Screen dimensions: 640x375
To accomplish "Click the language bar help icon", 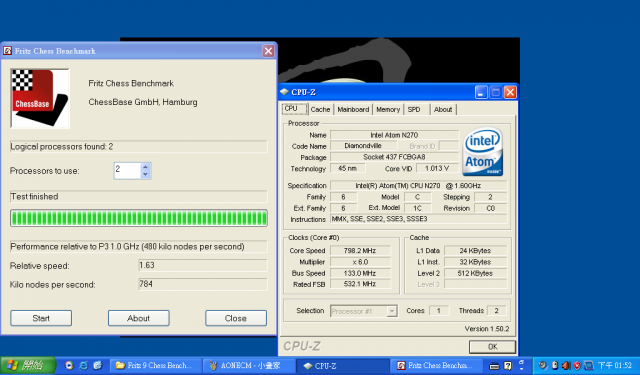I will click(x=508, y=366).
